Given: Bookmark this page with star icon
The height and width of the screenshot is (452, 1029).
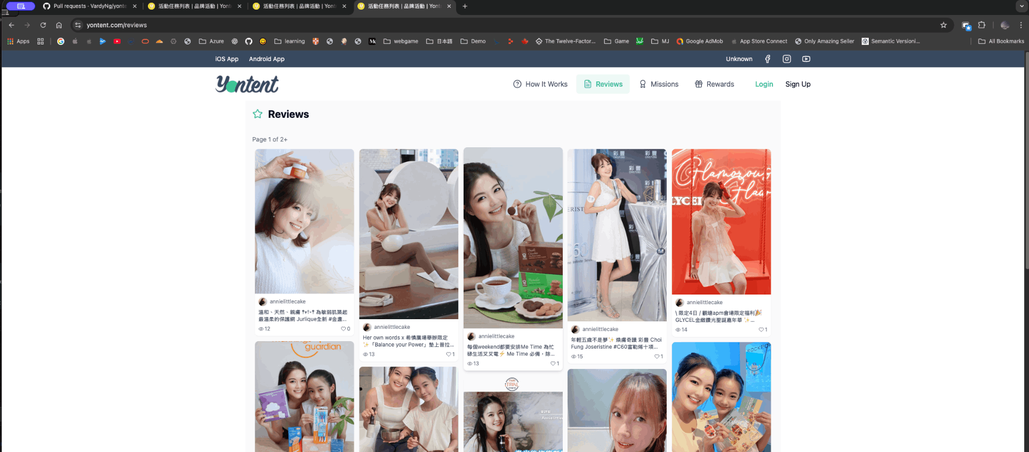Looking at the screenshot, I should click(x=943, y=25).
